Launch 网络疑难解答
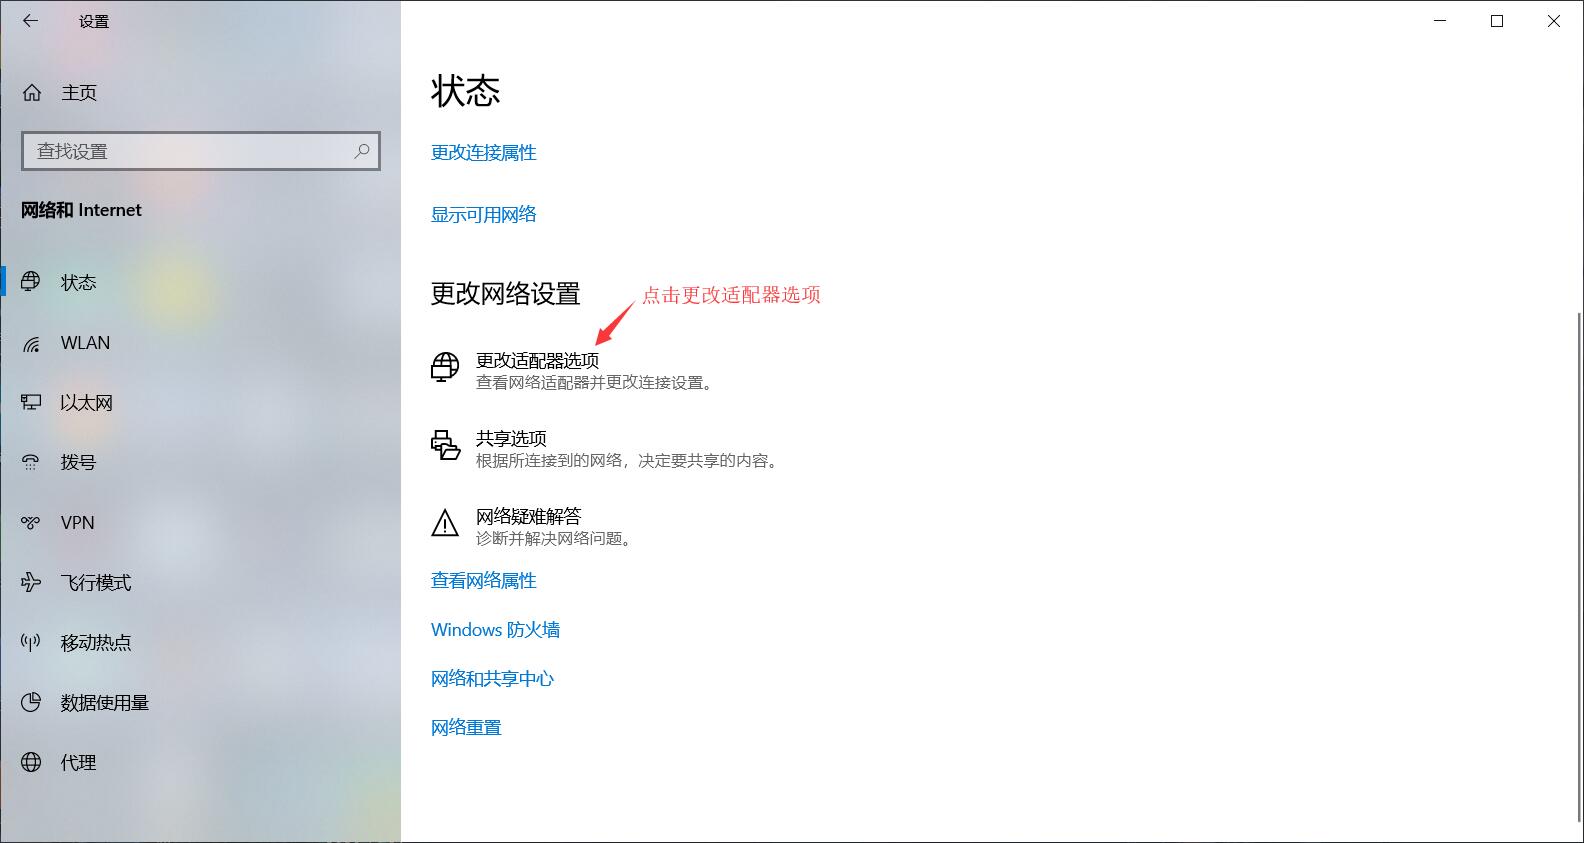This screenshot has width=1584, height=843. click(528, 516)
